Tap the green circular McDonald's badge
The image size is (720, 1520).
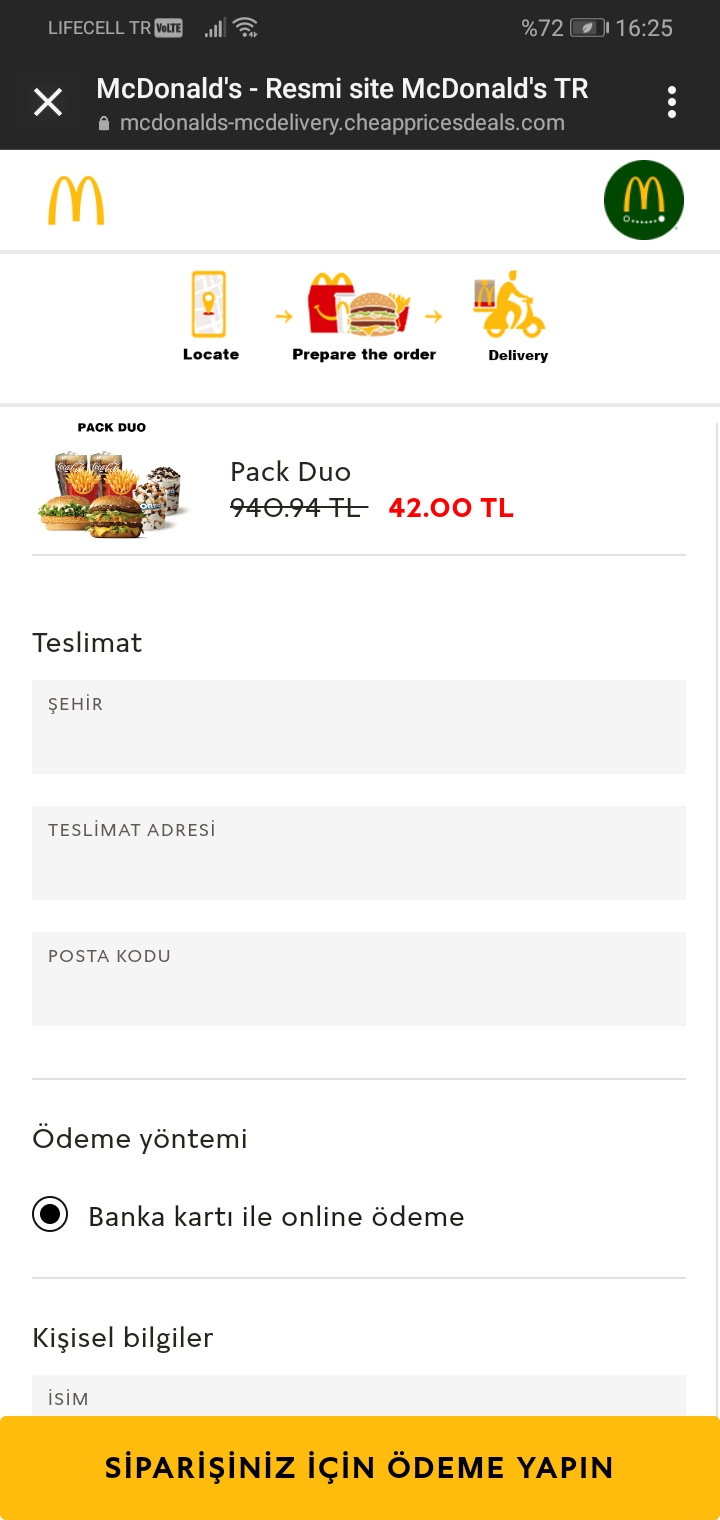tap(644, 200)
